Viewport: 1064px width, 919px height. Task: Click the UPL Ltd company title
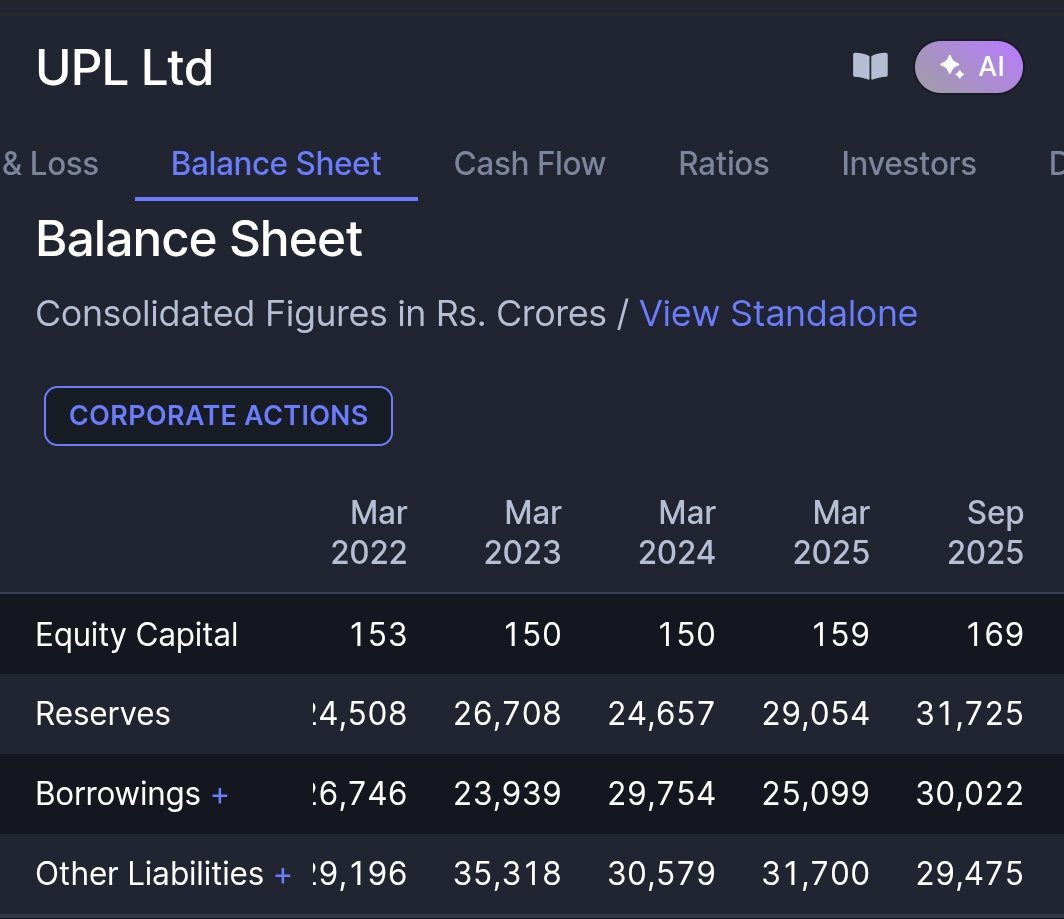coord(124,67)
